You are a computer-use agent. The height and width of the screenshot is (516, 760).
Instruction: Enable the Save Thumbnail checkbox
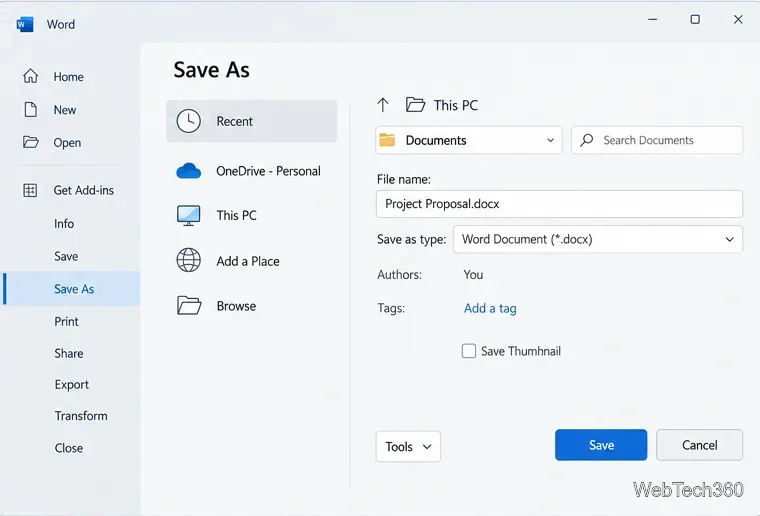(469, 351)
